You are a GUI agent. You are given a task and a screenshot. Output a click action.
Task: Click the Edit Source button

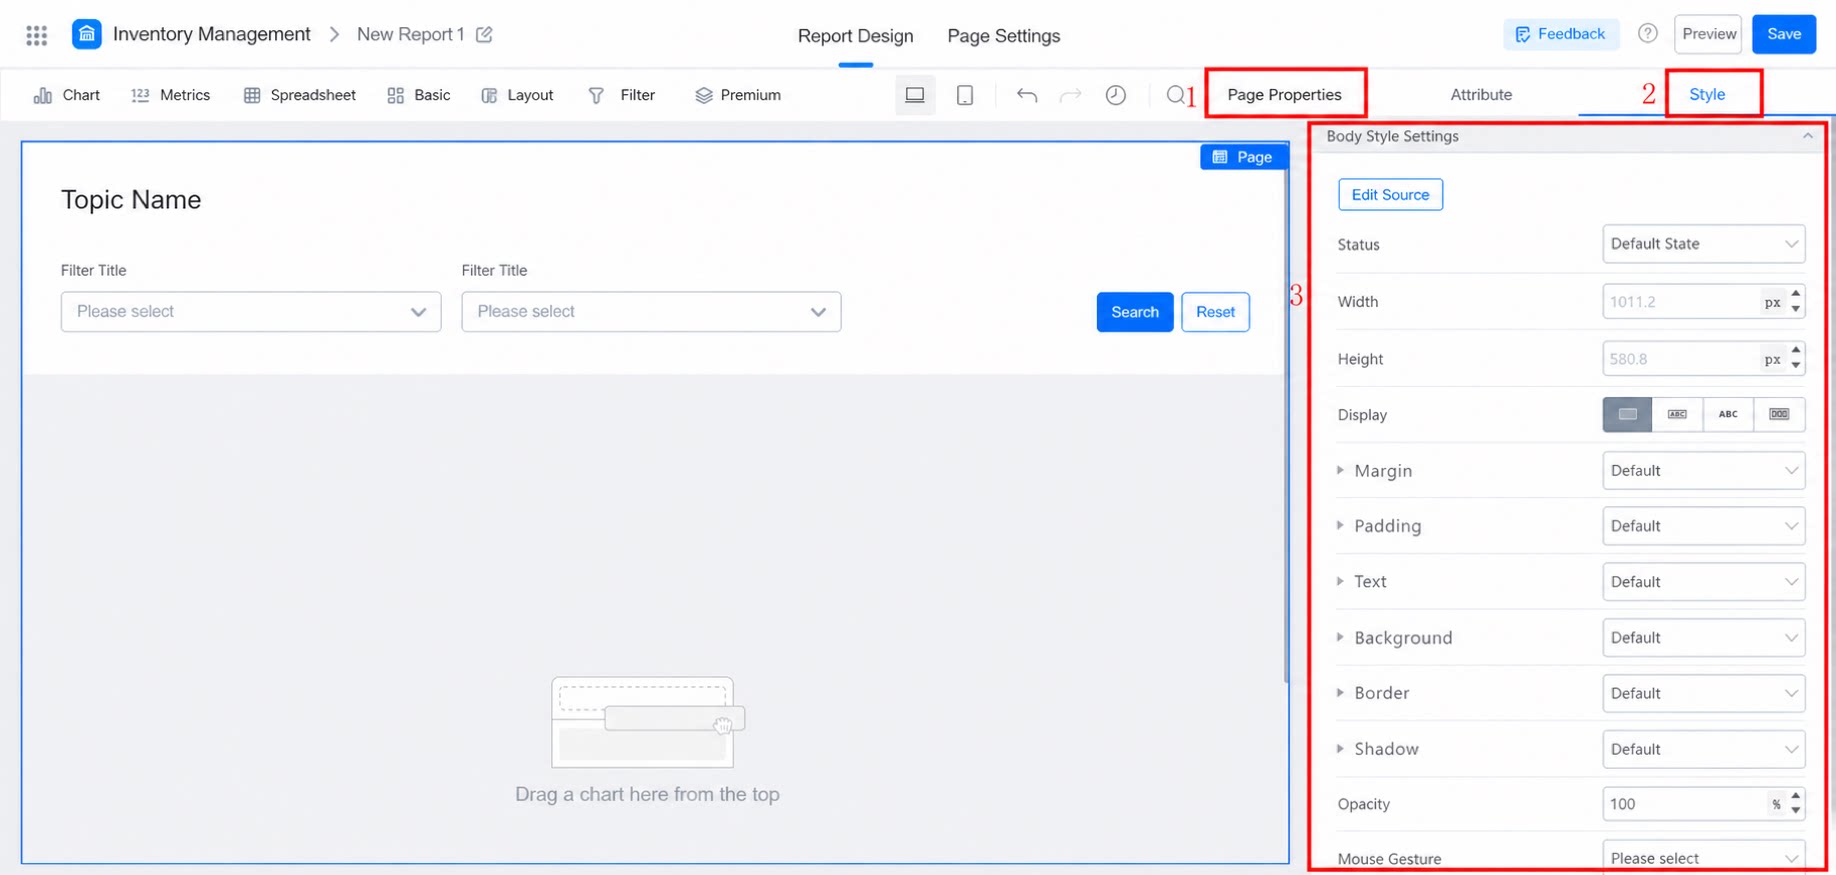[1390, 195]
